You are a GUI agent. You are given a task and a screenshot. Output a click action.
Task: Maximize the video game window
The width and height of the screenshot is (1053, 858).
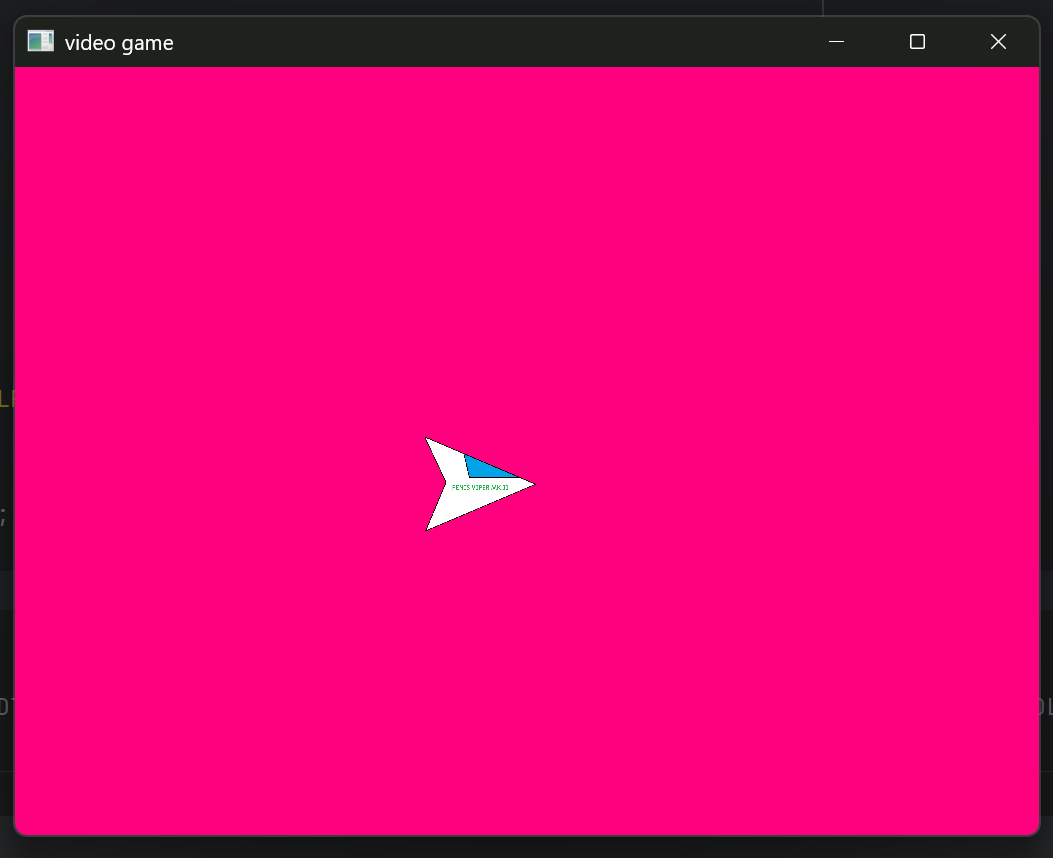[917, 42]
